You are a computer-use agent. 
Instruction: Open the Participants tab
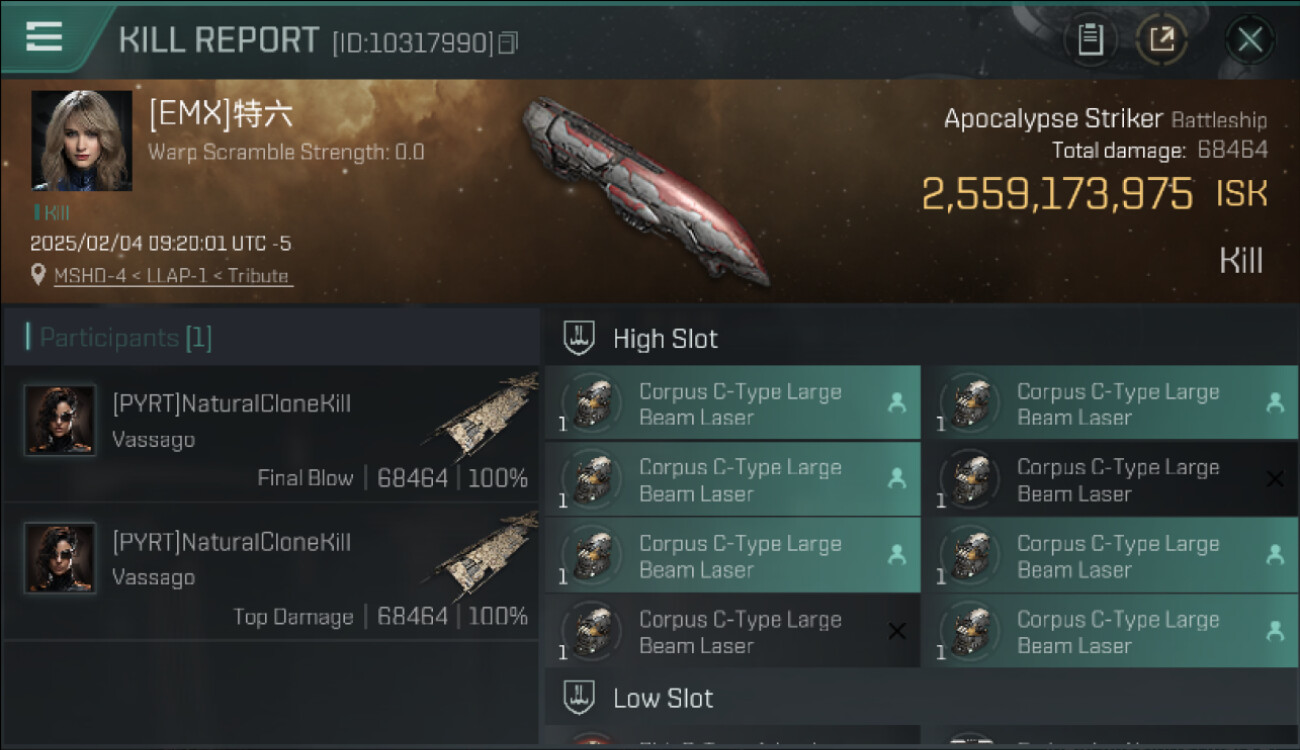(125, 338)
